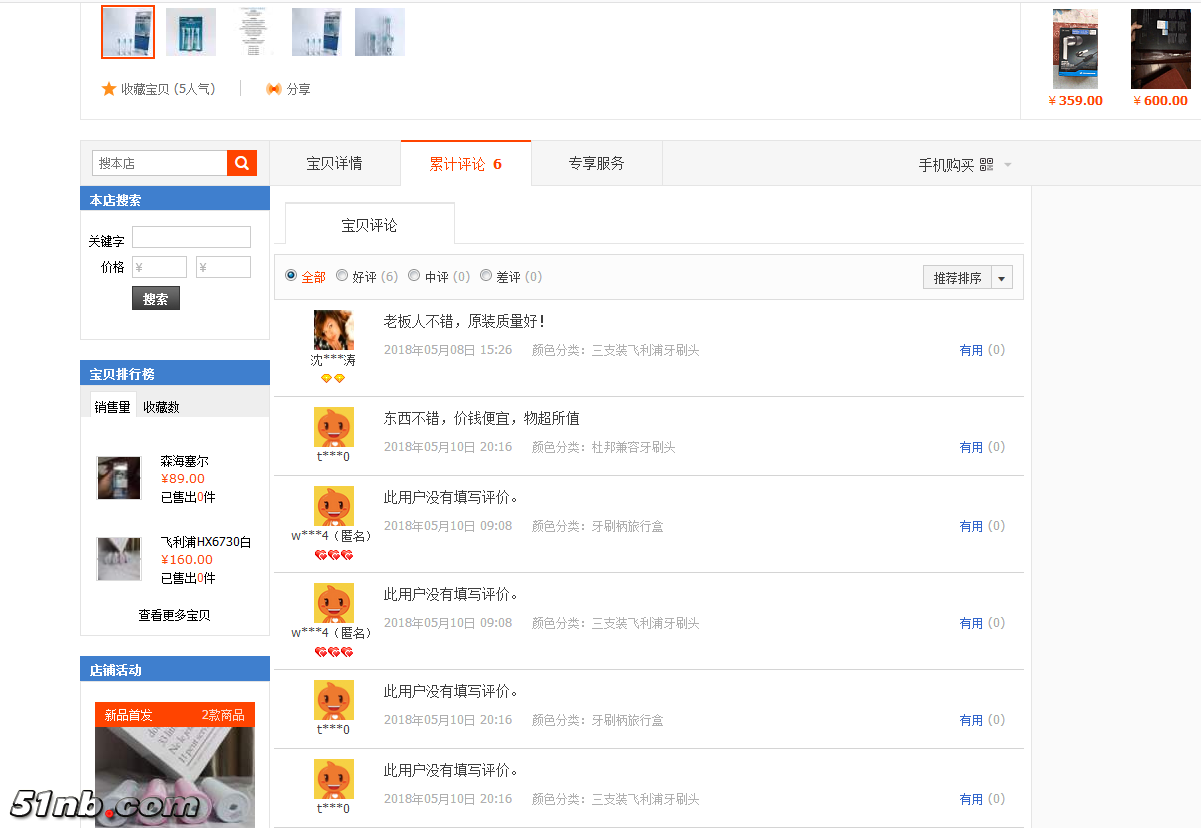Viewport: 1201px width, 828px height.
Task: Expand the 手机购买 dropdown arrow
Action: tap(1008, 165)
